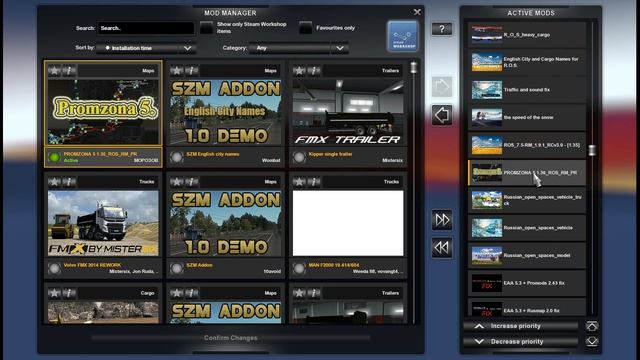The width and height of the screenshot is (640, 360).
Task: Info icon on bottom Cargo card
Action: 69,293
